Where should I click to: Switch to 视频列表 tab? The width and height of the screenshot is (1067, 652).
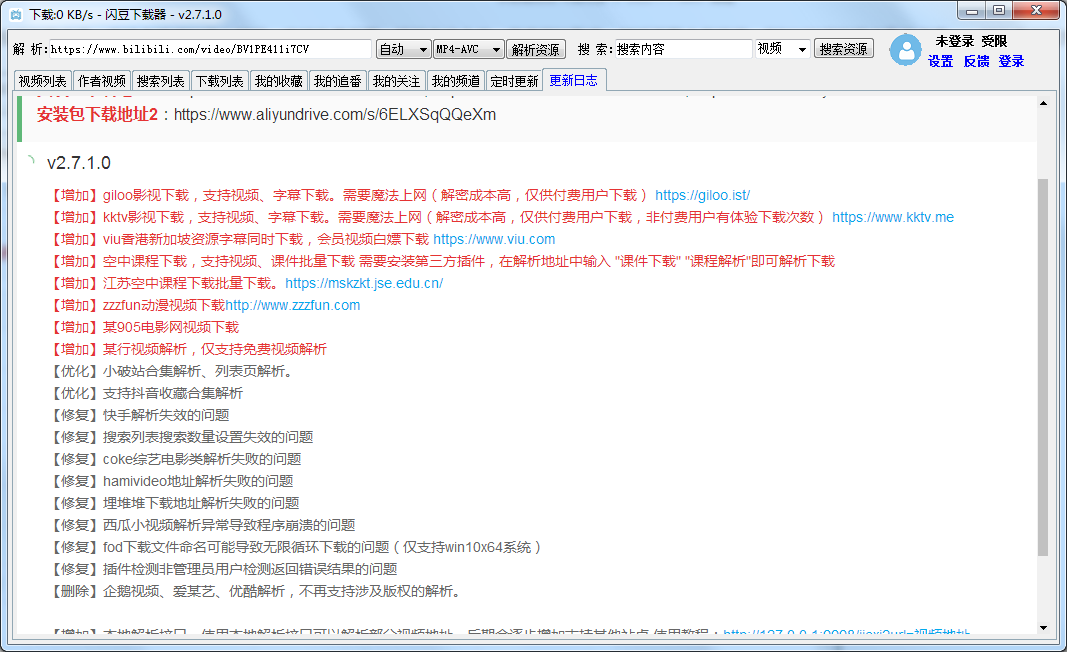[42, 81]
